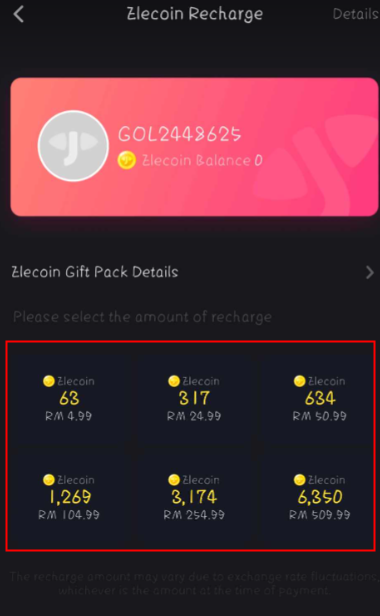The height and width of the screenshot is (616, 380).
Task: Go back using the top-left arrow
Action: [18, 15]
